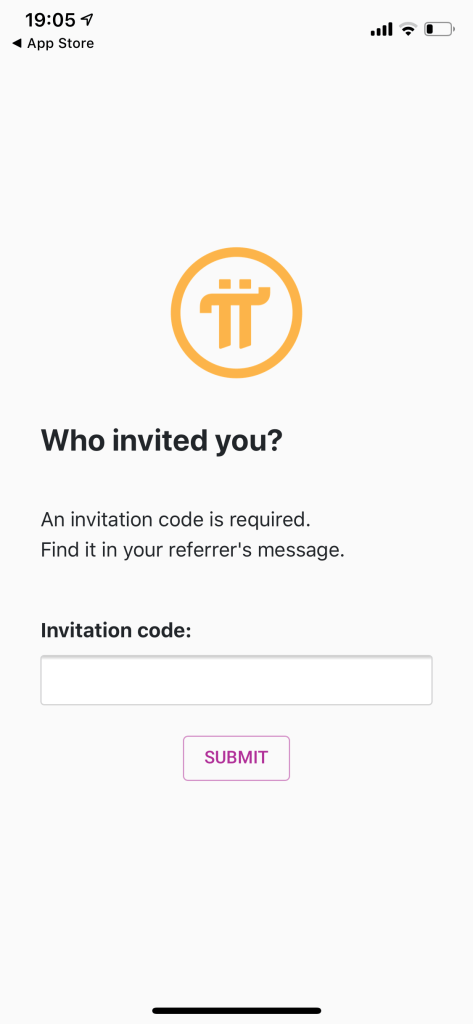Tap the Pi symbol inside the logo circle
This screenshot has height=1024, width=473.
[236, 313]
